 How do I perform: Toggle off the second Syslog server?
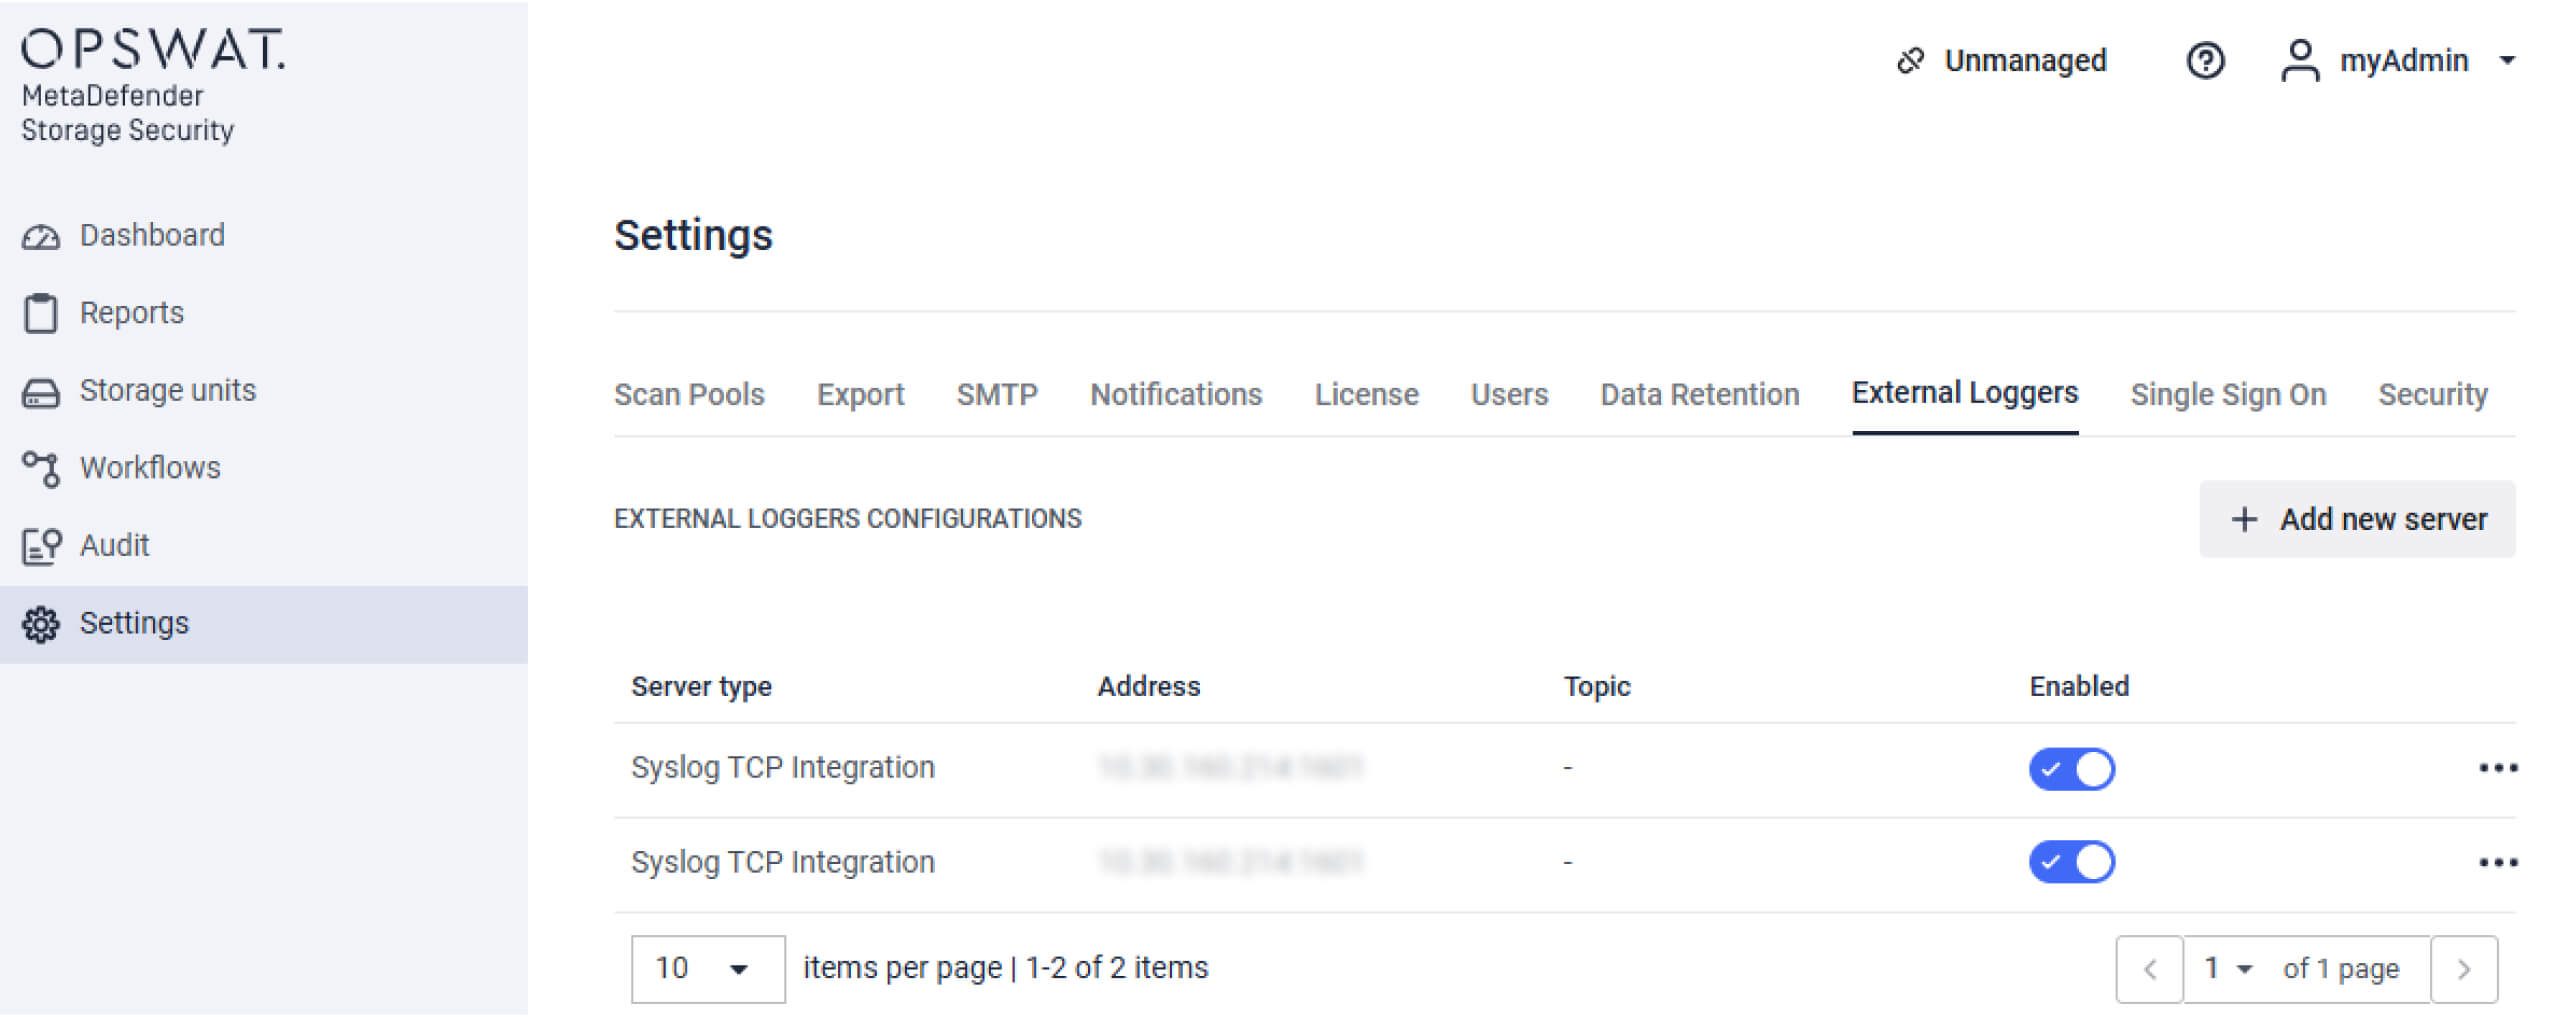tap(2072, 861)
